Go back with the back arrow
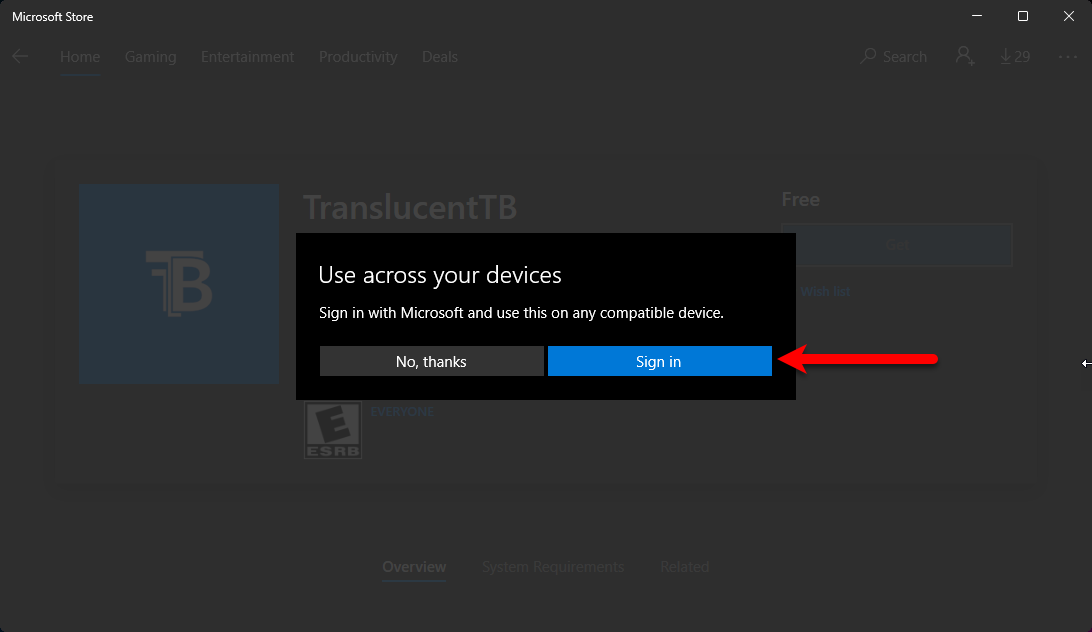The height and width of the screenshot is (632, 1092). tap(20, 56)
